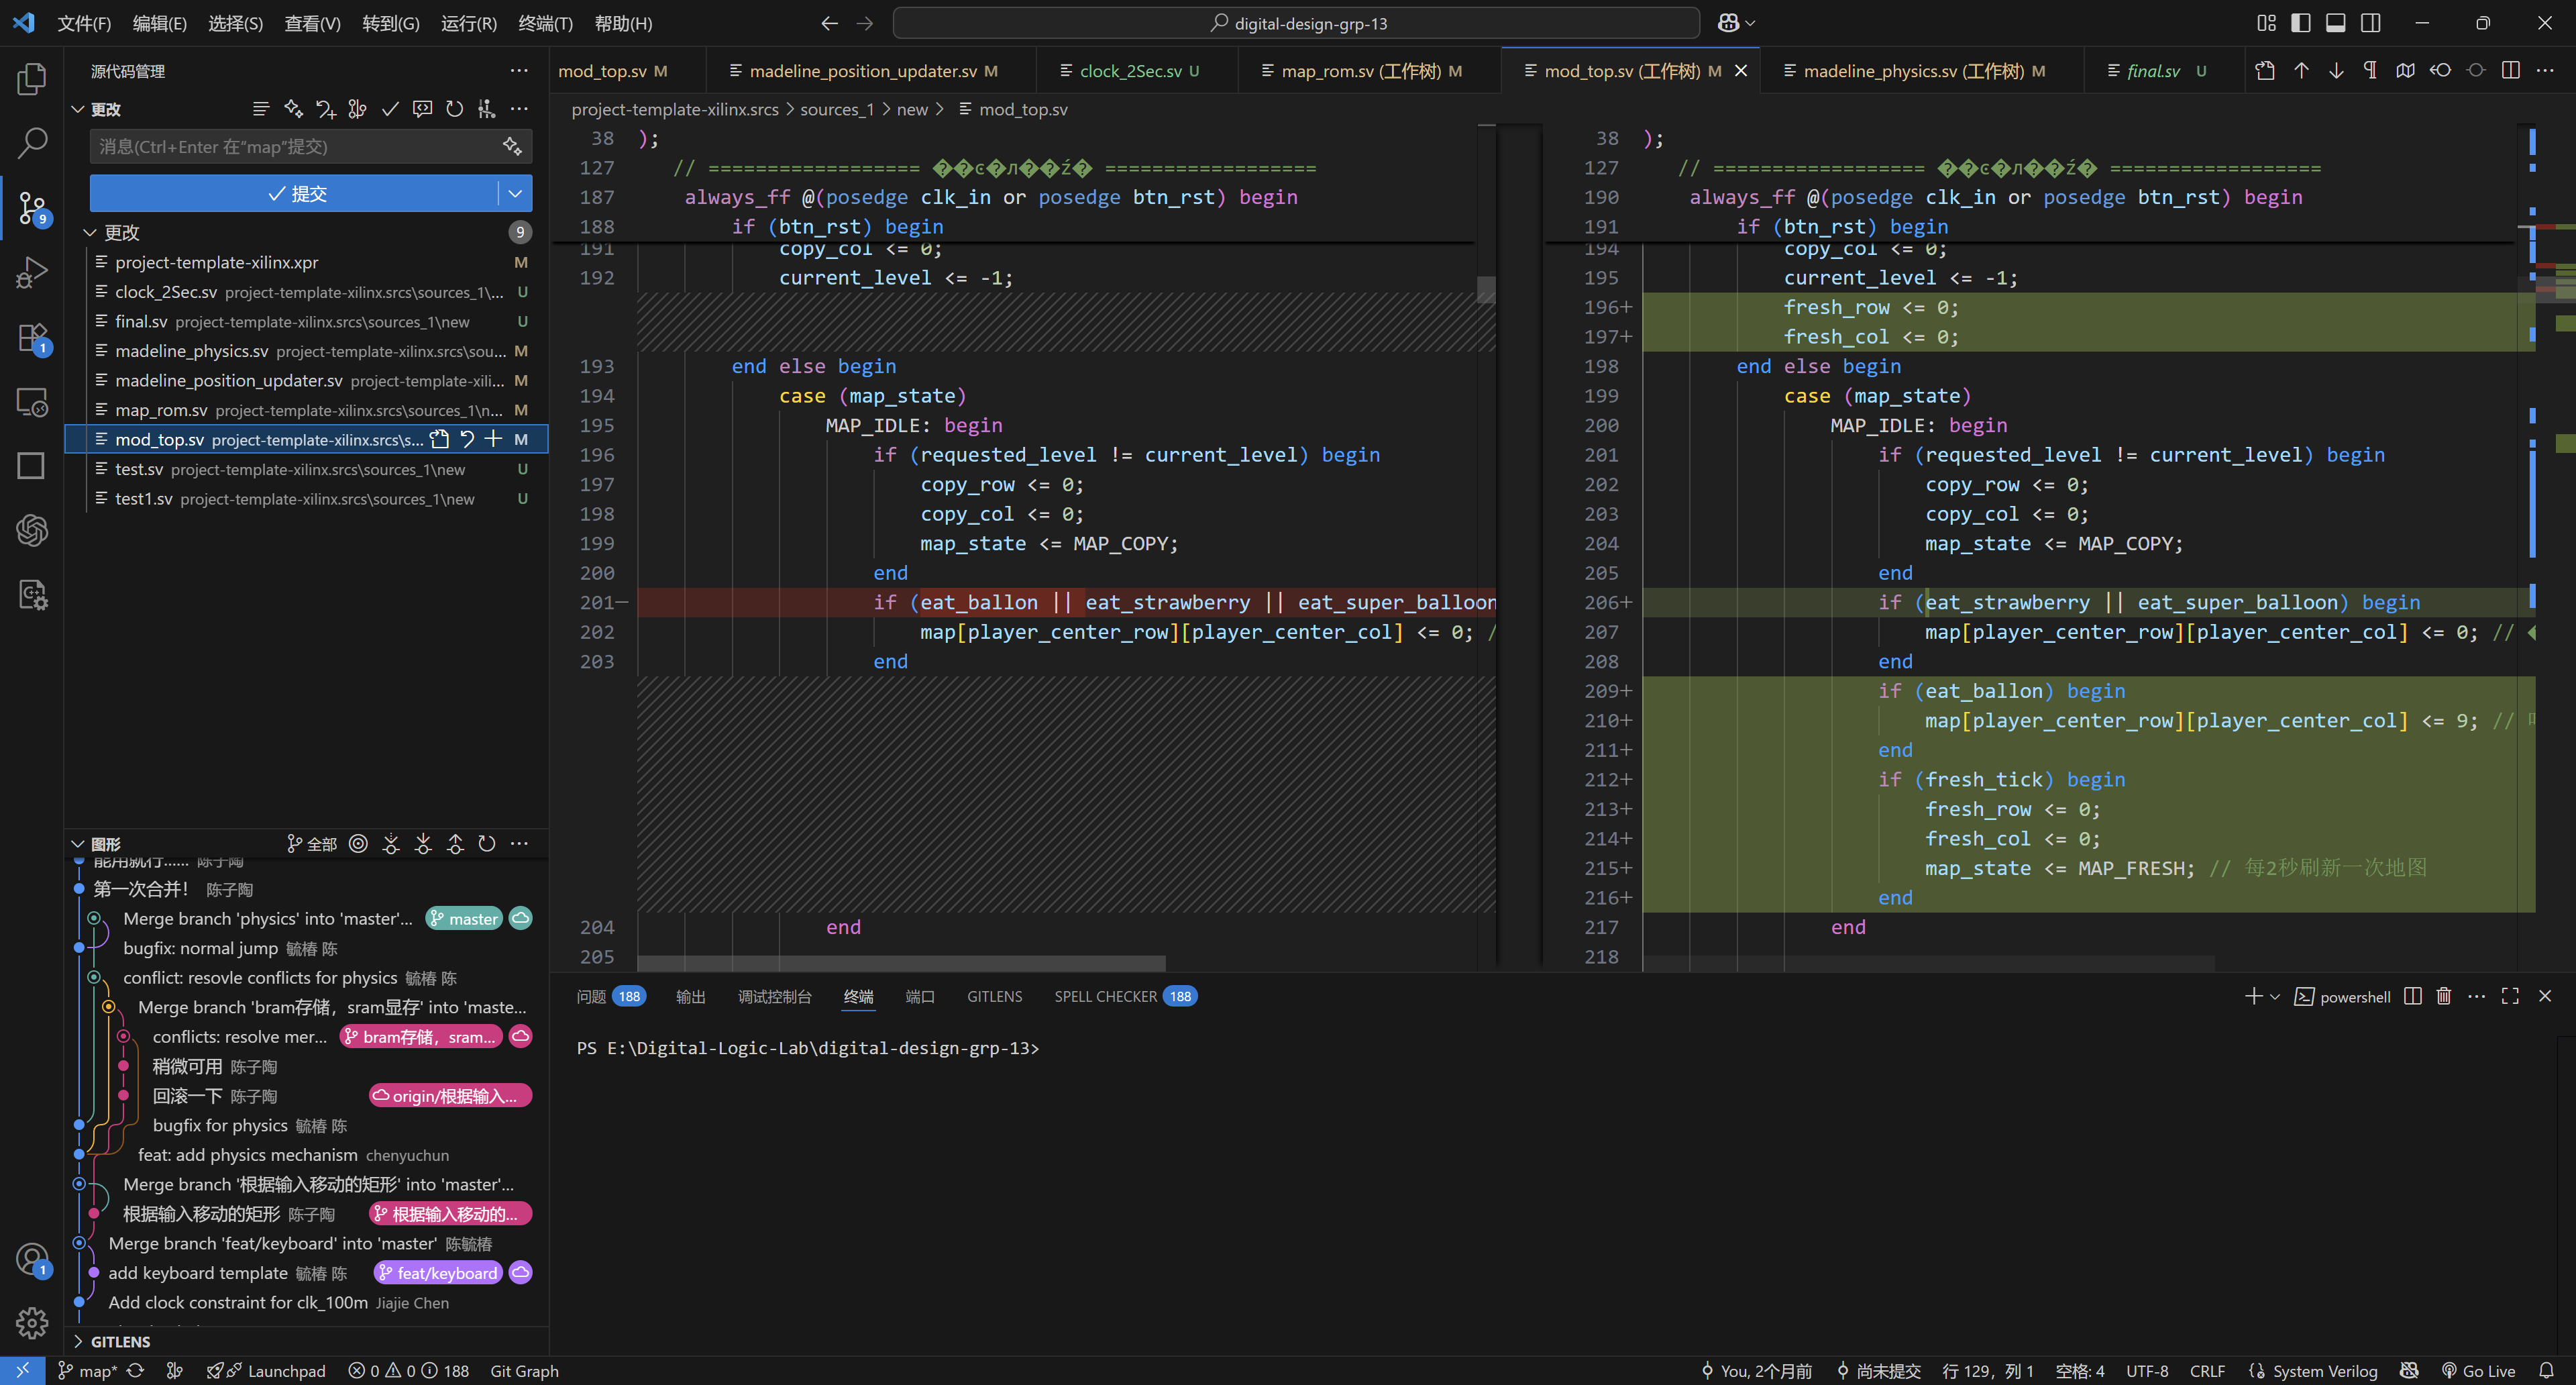
Task: Fetch commits in the graph toolbar
Action: click(391, 844)
